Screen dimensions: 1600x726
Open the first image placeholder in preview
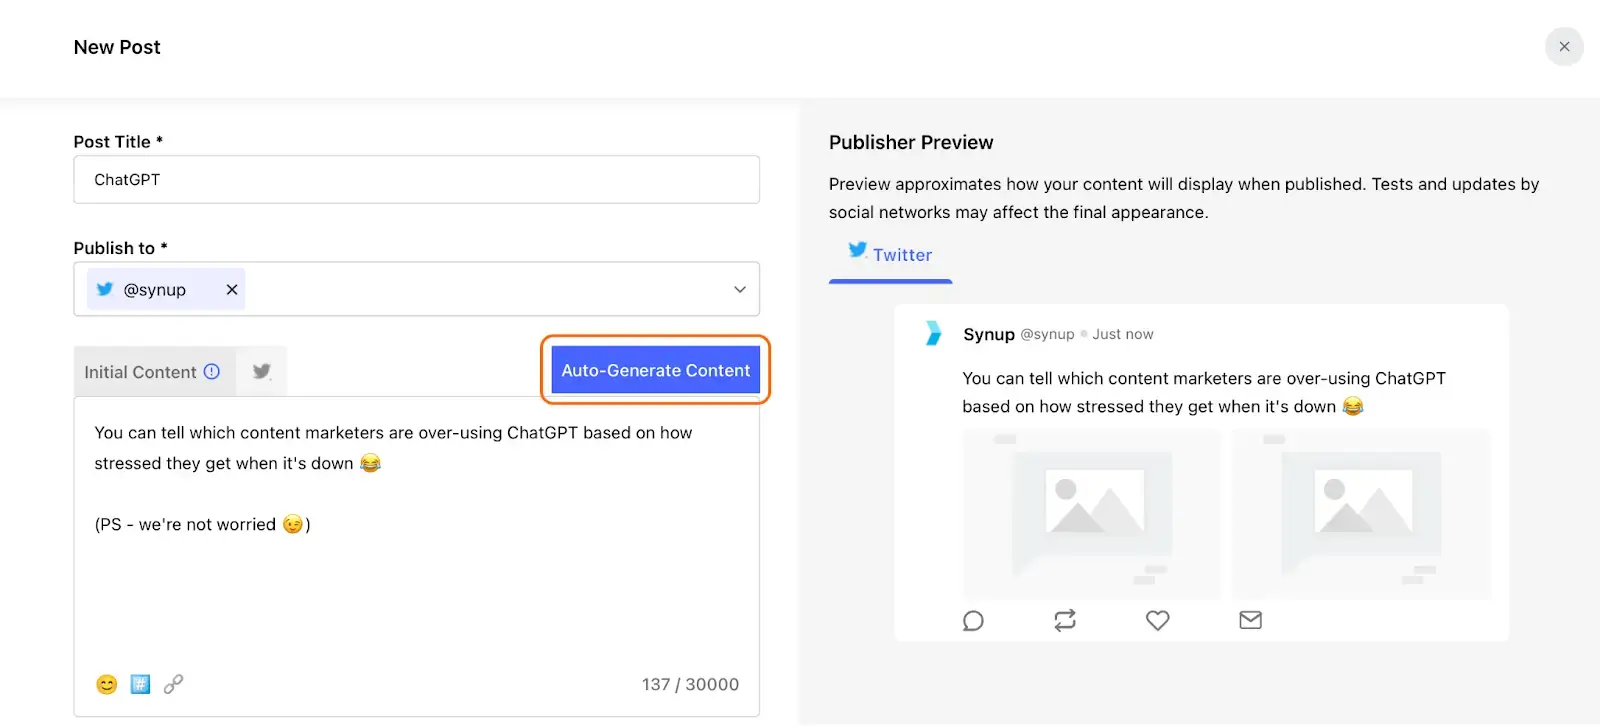click(1091, 514)
